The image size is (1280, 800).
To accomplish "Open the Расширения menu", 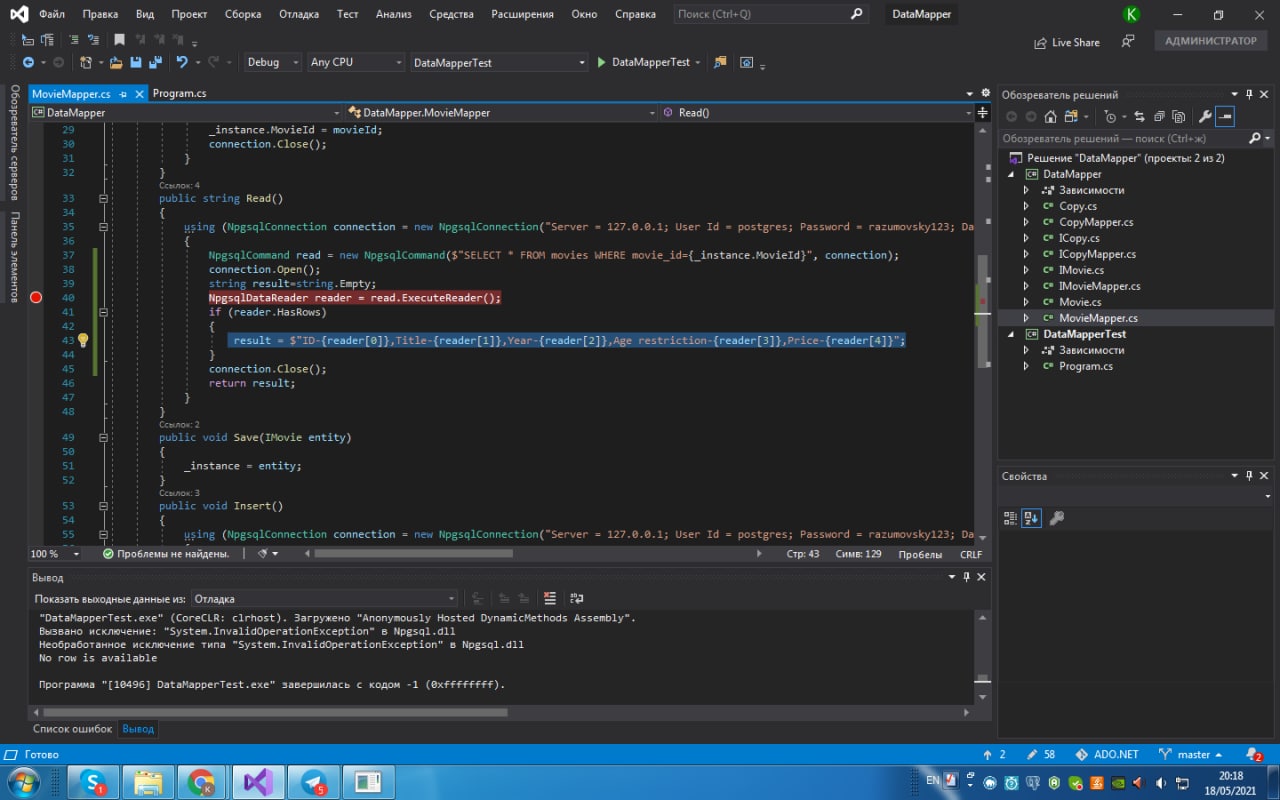I will [523, 14].
